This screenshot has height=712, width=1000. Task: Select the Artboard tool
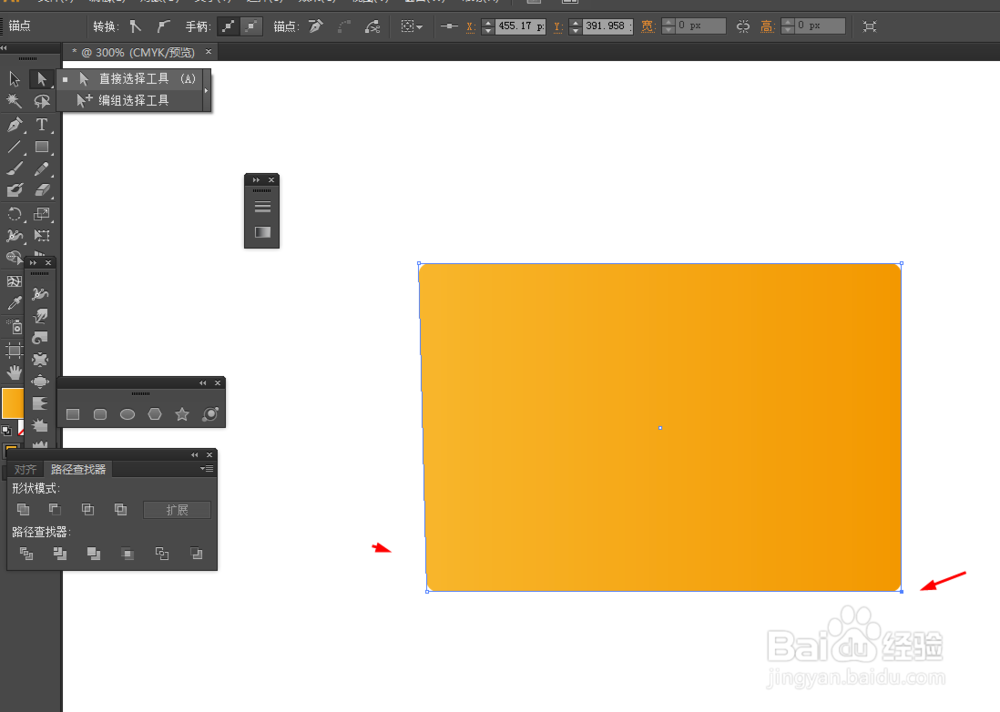click(14, 350)
